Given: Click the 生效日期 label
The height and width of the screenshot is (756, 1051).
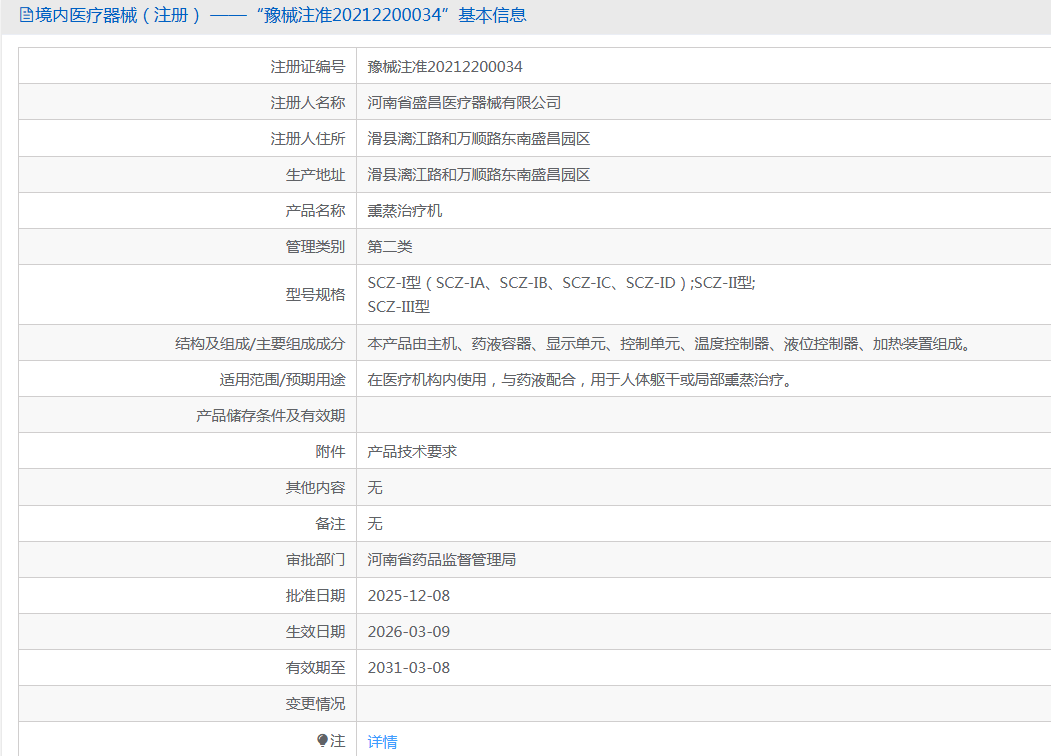Looking at the screenshot, I should pyautogui.click(x=315, y=632).
